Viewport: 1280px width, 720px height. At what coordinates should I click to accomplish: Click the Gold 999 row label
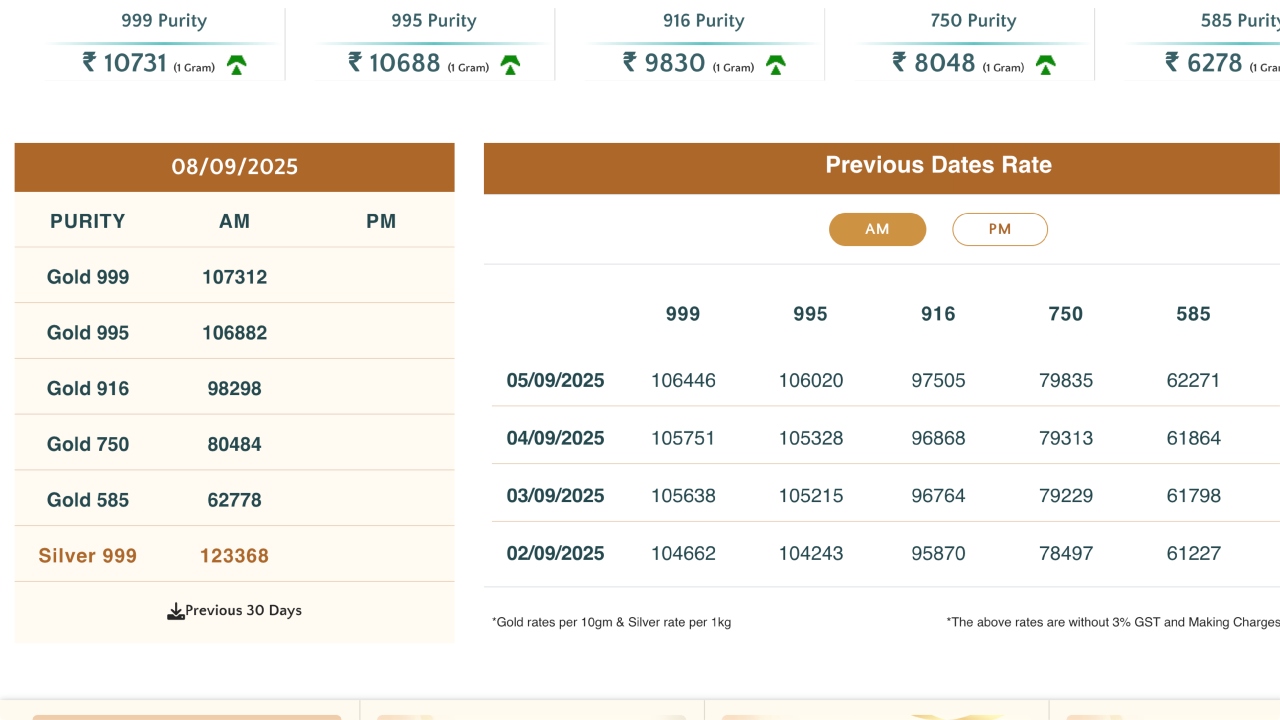pos(88,278)
